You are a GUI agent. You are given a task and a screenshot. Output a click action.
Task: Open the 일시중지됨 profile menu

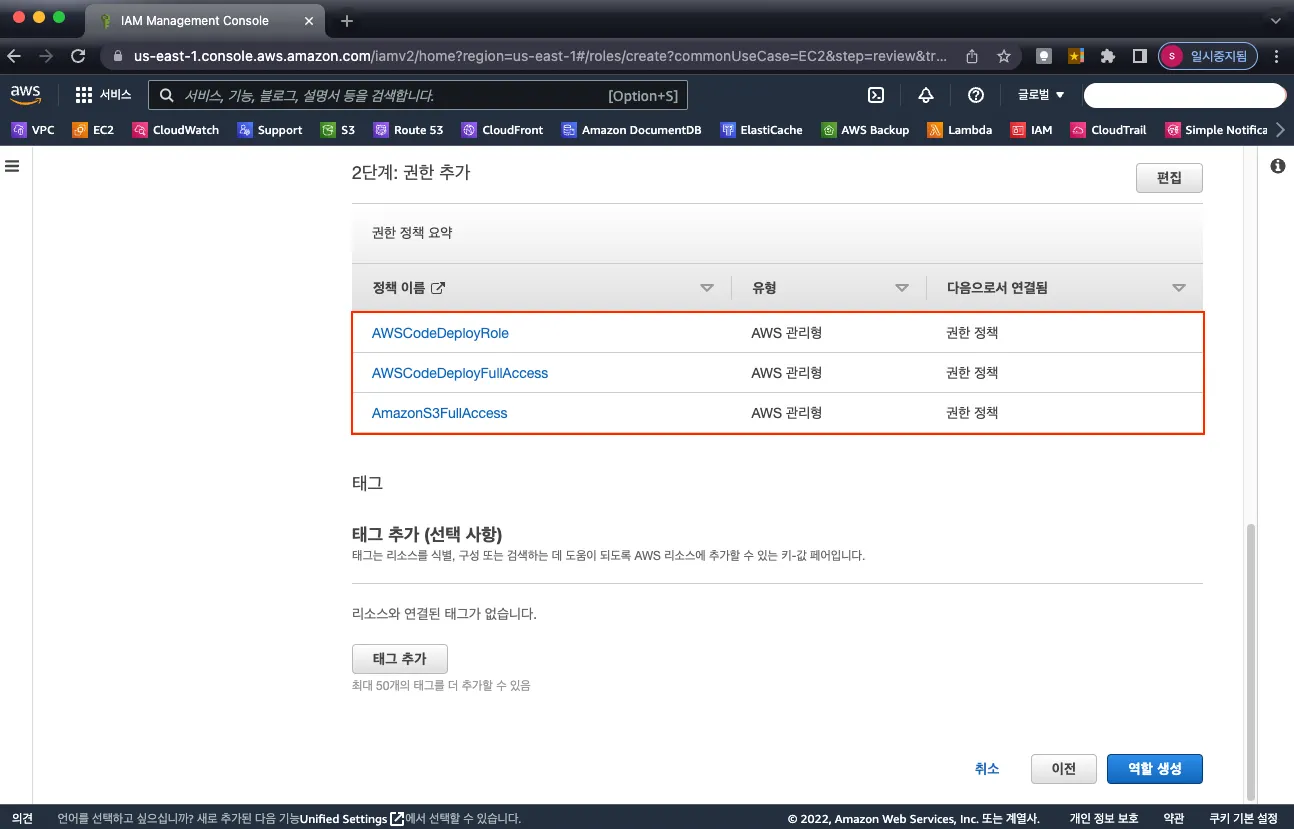[x=1206, y=56]
